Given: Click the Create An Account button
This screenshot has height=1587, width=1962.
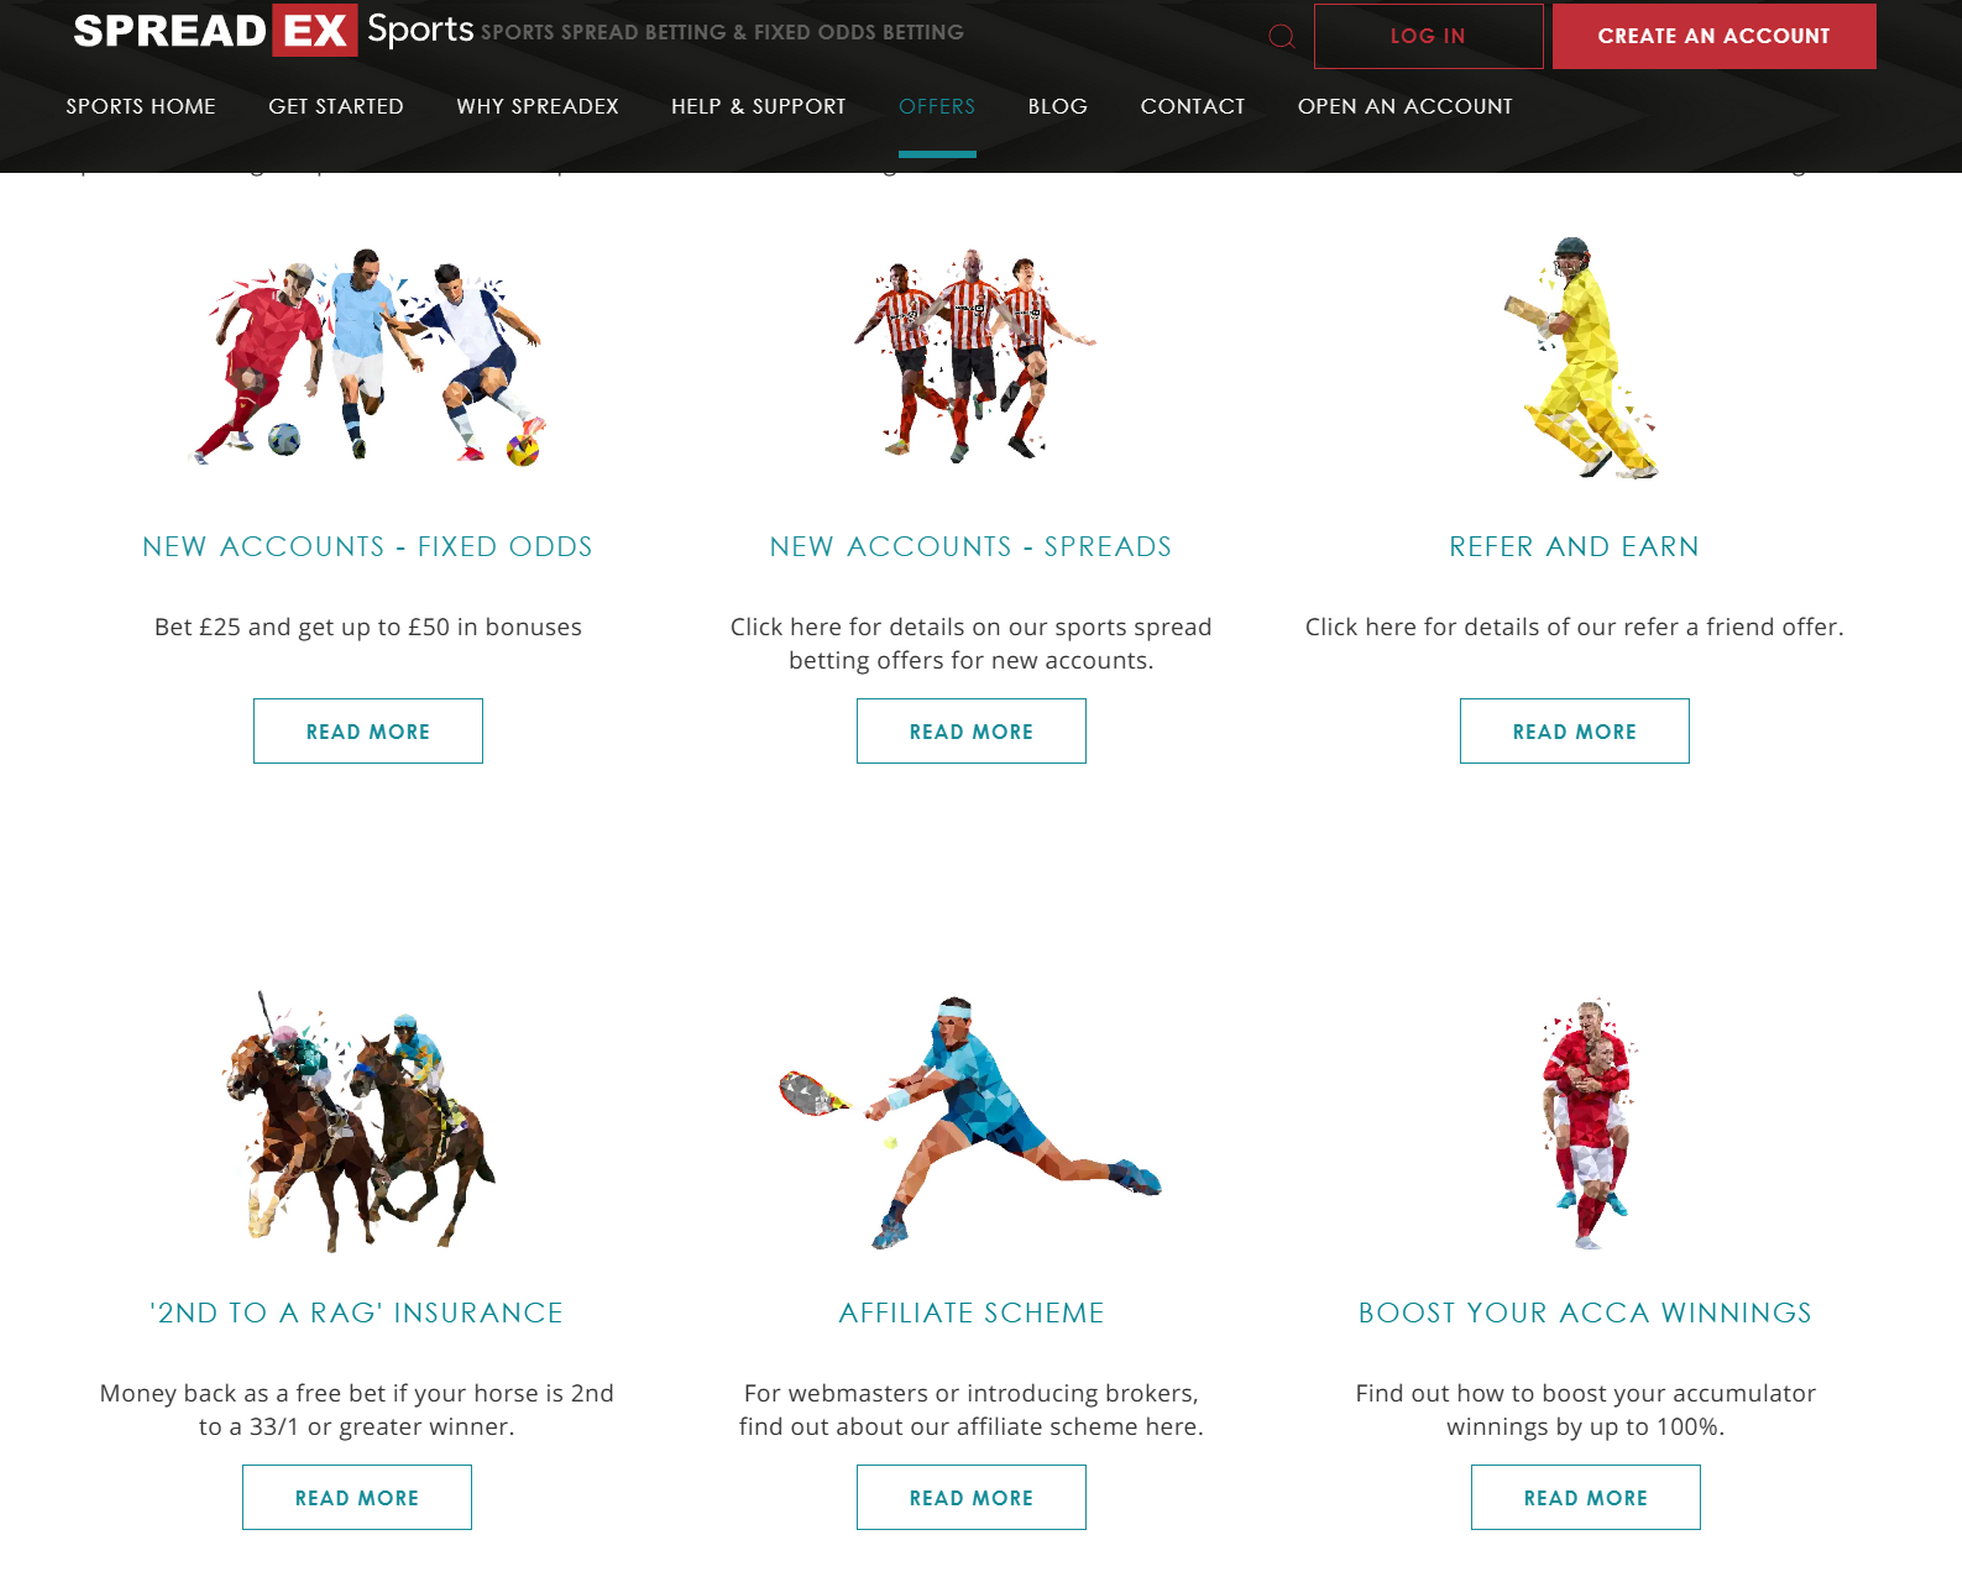Looking at the screenshot, I should click(x=1714, y=36).
